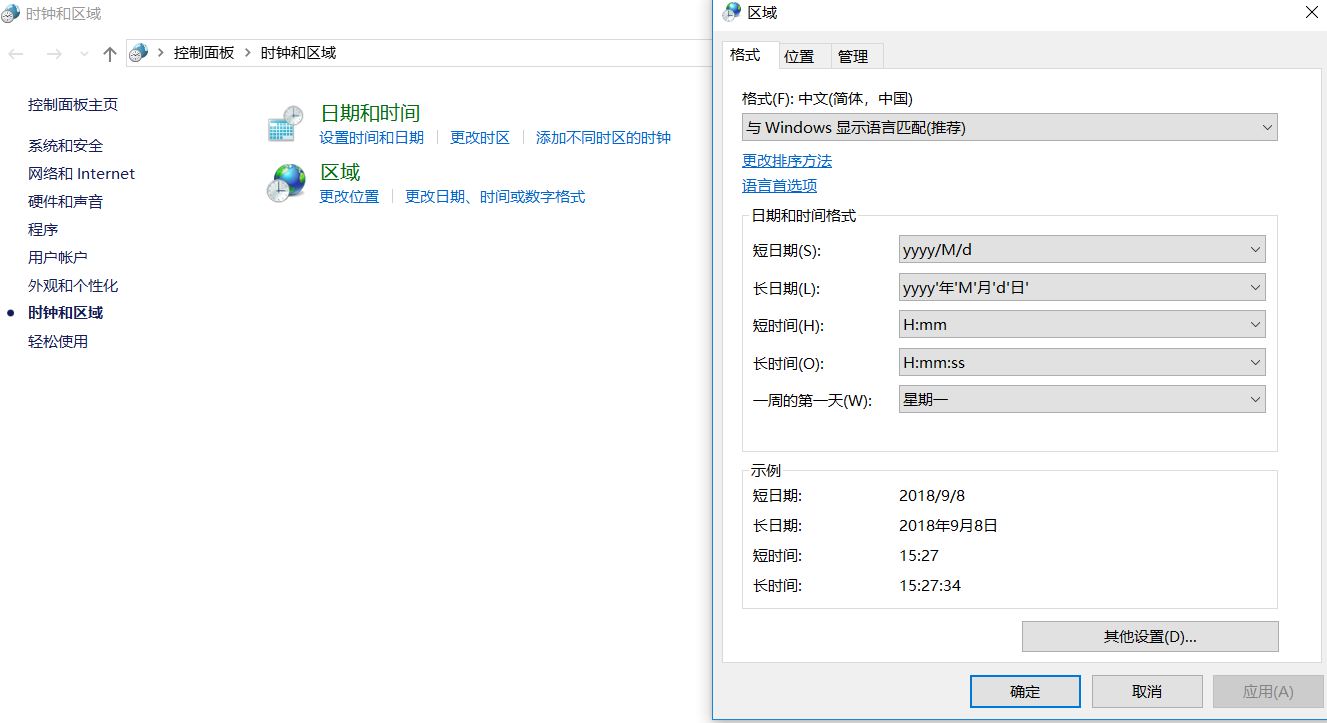Open the 长时间 format dropdown

coord(1082,362)
